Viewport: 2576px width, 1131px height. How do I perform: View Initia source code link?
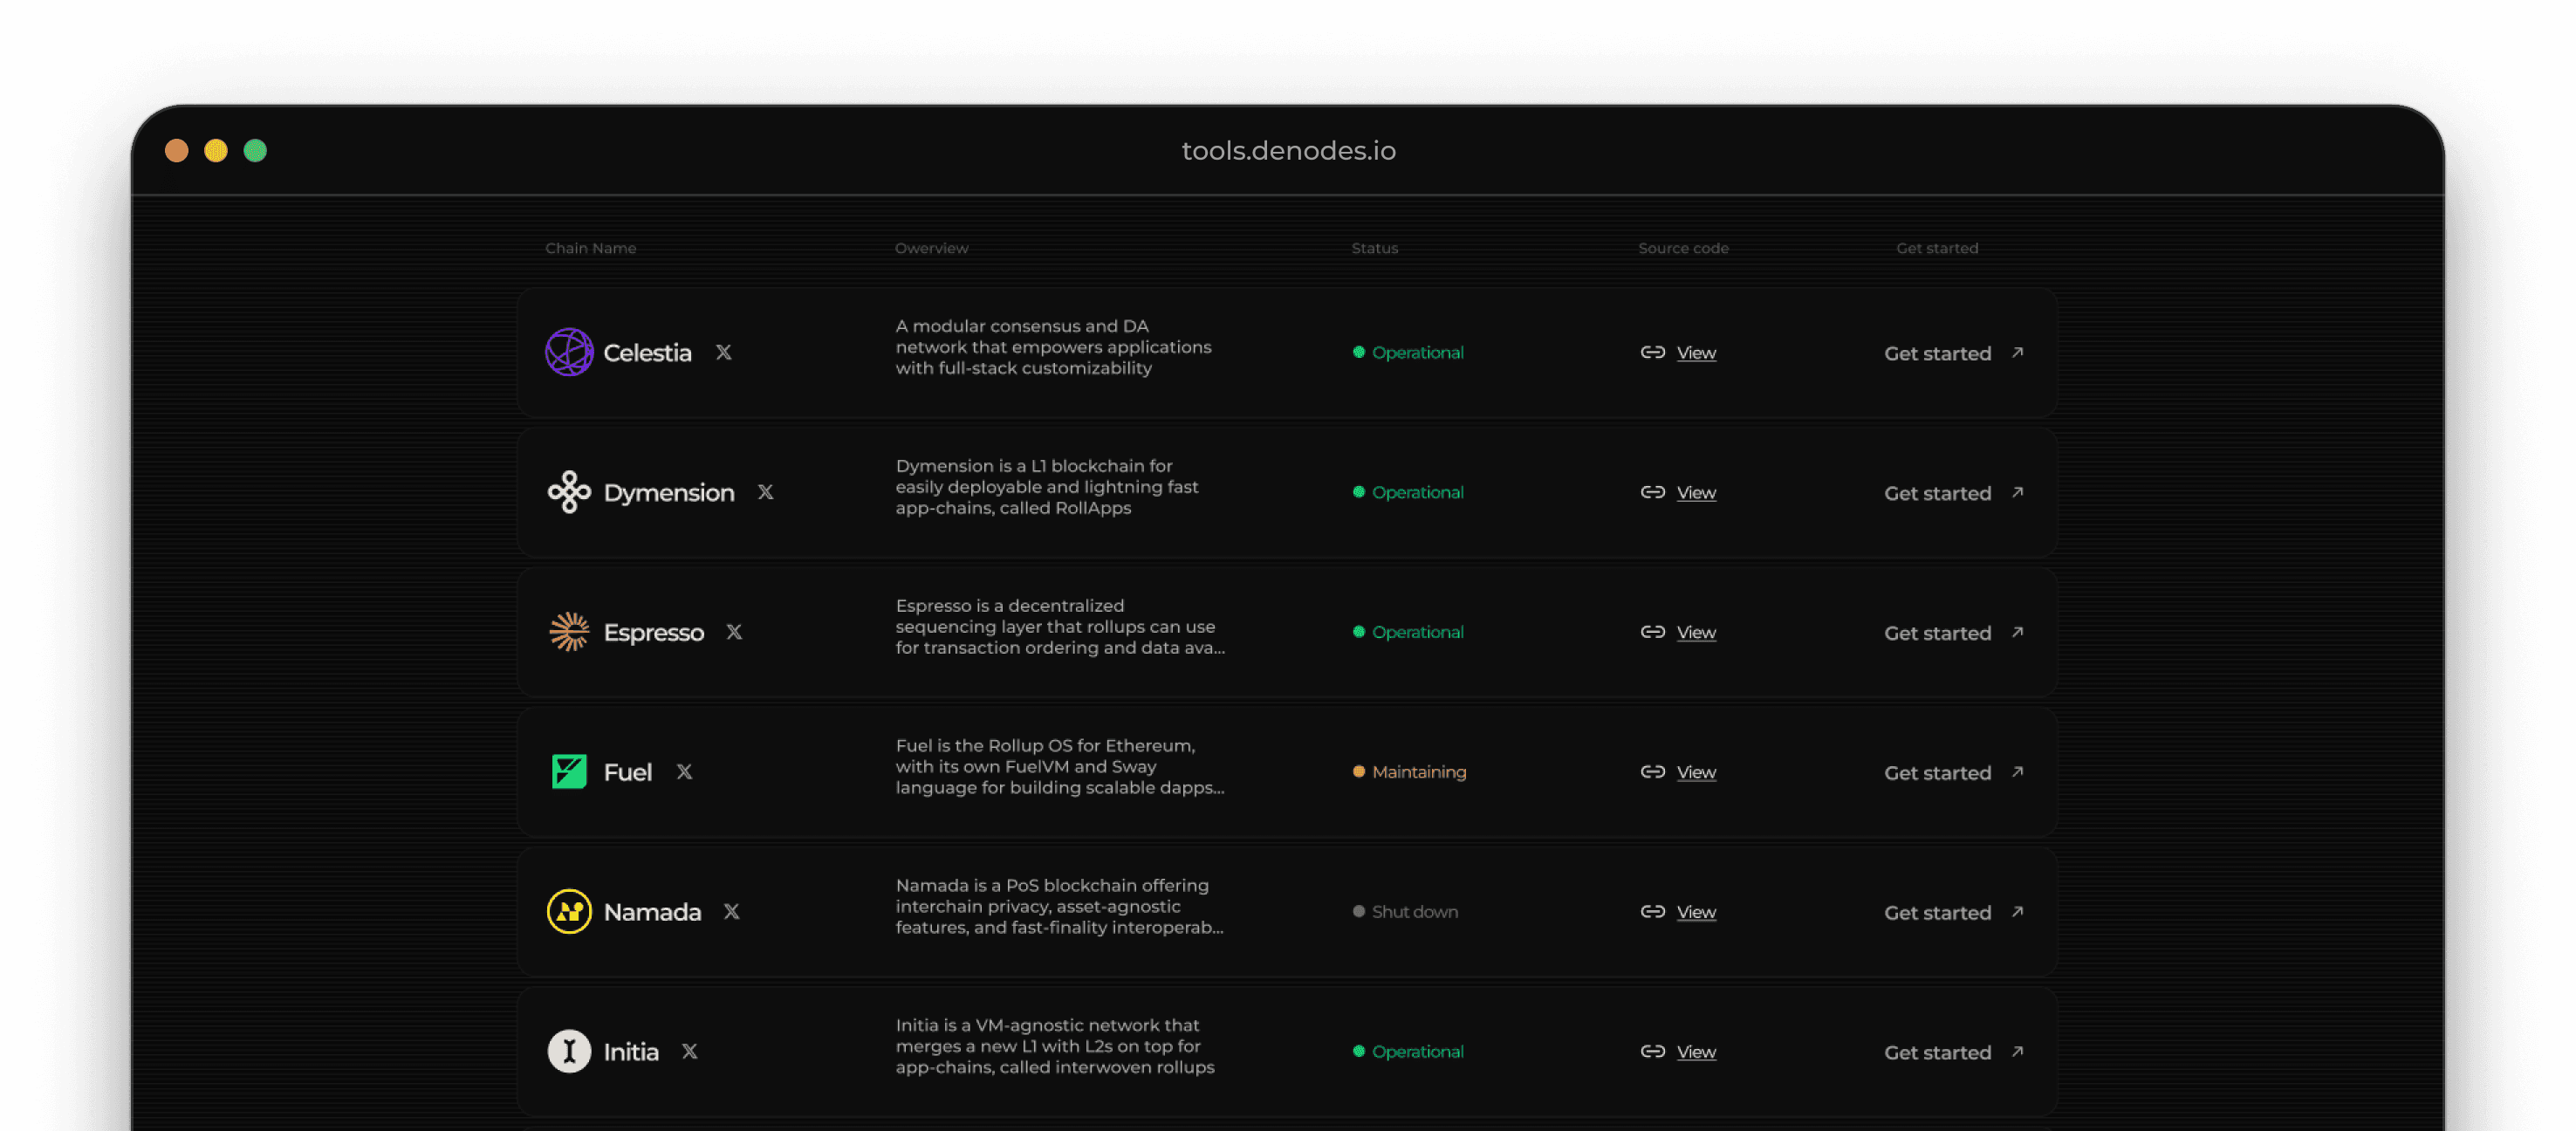(x=1696, y=1053)
